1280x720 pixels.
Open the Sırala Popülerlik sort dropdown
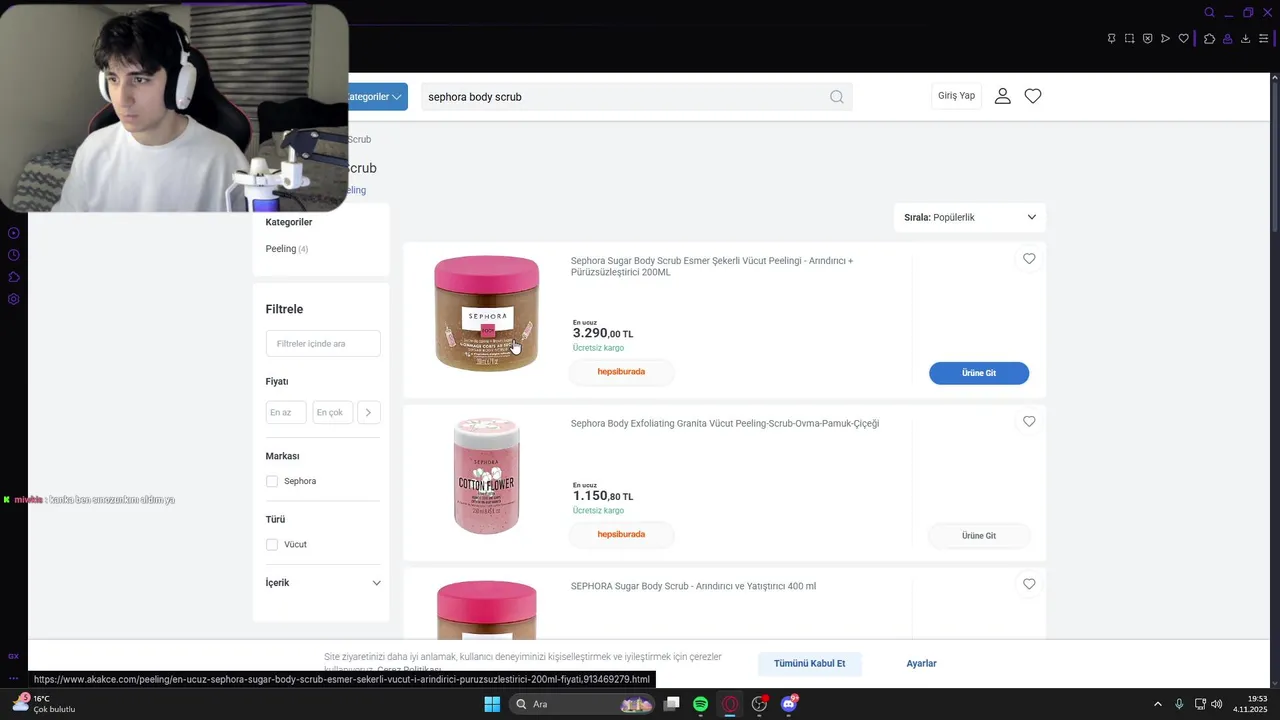[x=970, y=217]
